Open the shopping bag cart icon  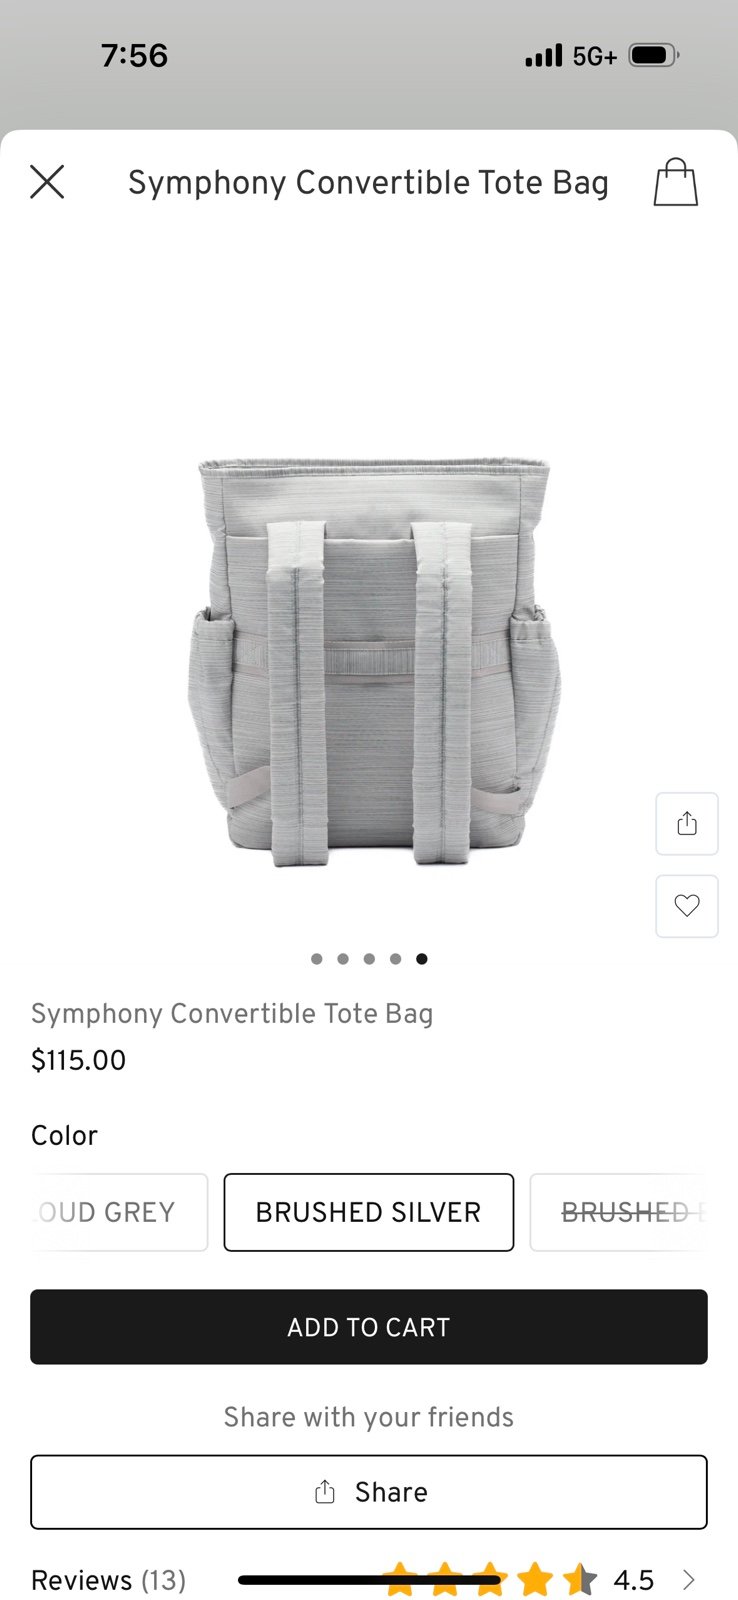(x=676, y=182)
